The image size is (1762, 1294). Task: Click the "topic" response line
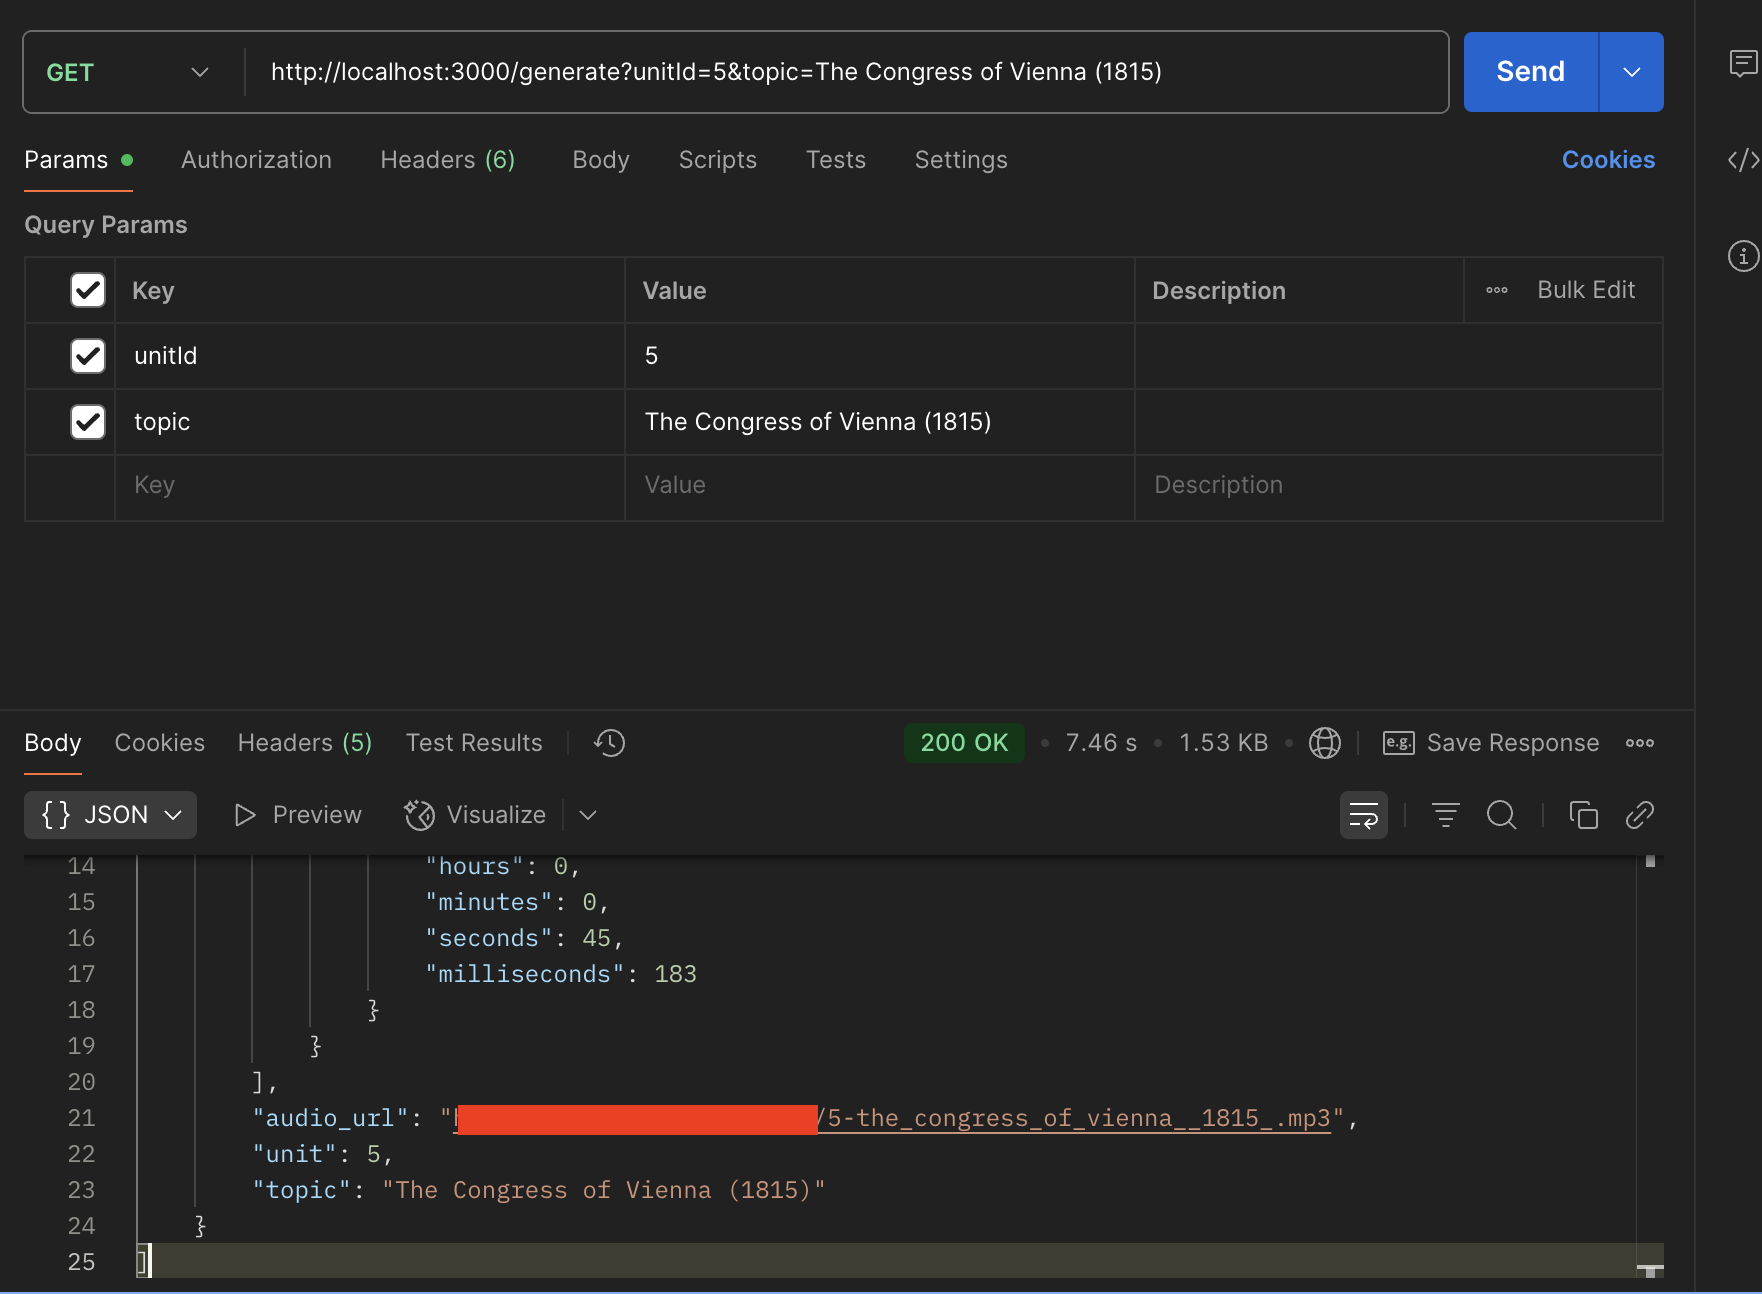539,1190
